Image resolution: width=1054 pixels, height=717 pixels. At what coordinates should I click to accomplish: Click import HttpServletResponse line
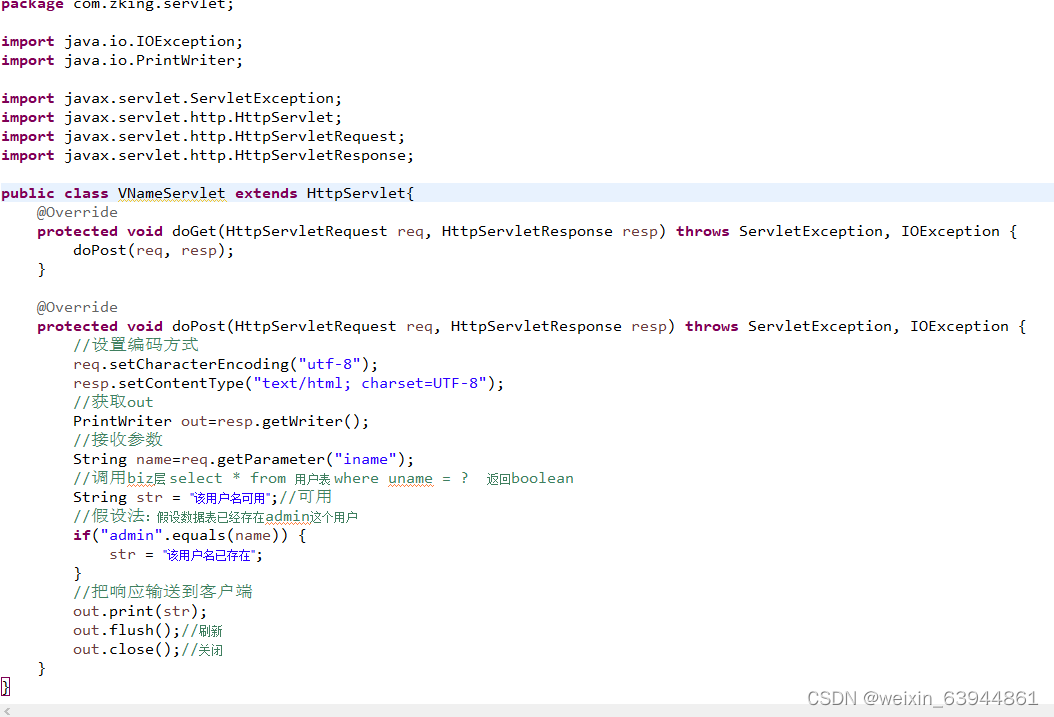[x=207, y=155]
